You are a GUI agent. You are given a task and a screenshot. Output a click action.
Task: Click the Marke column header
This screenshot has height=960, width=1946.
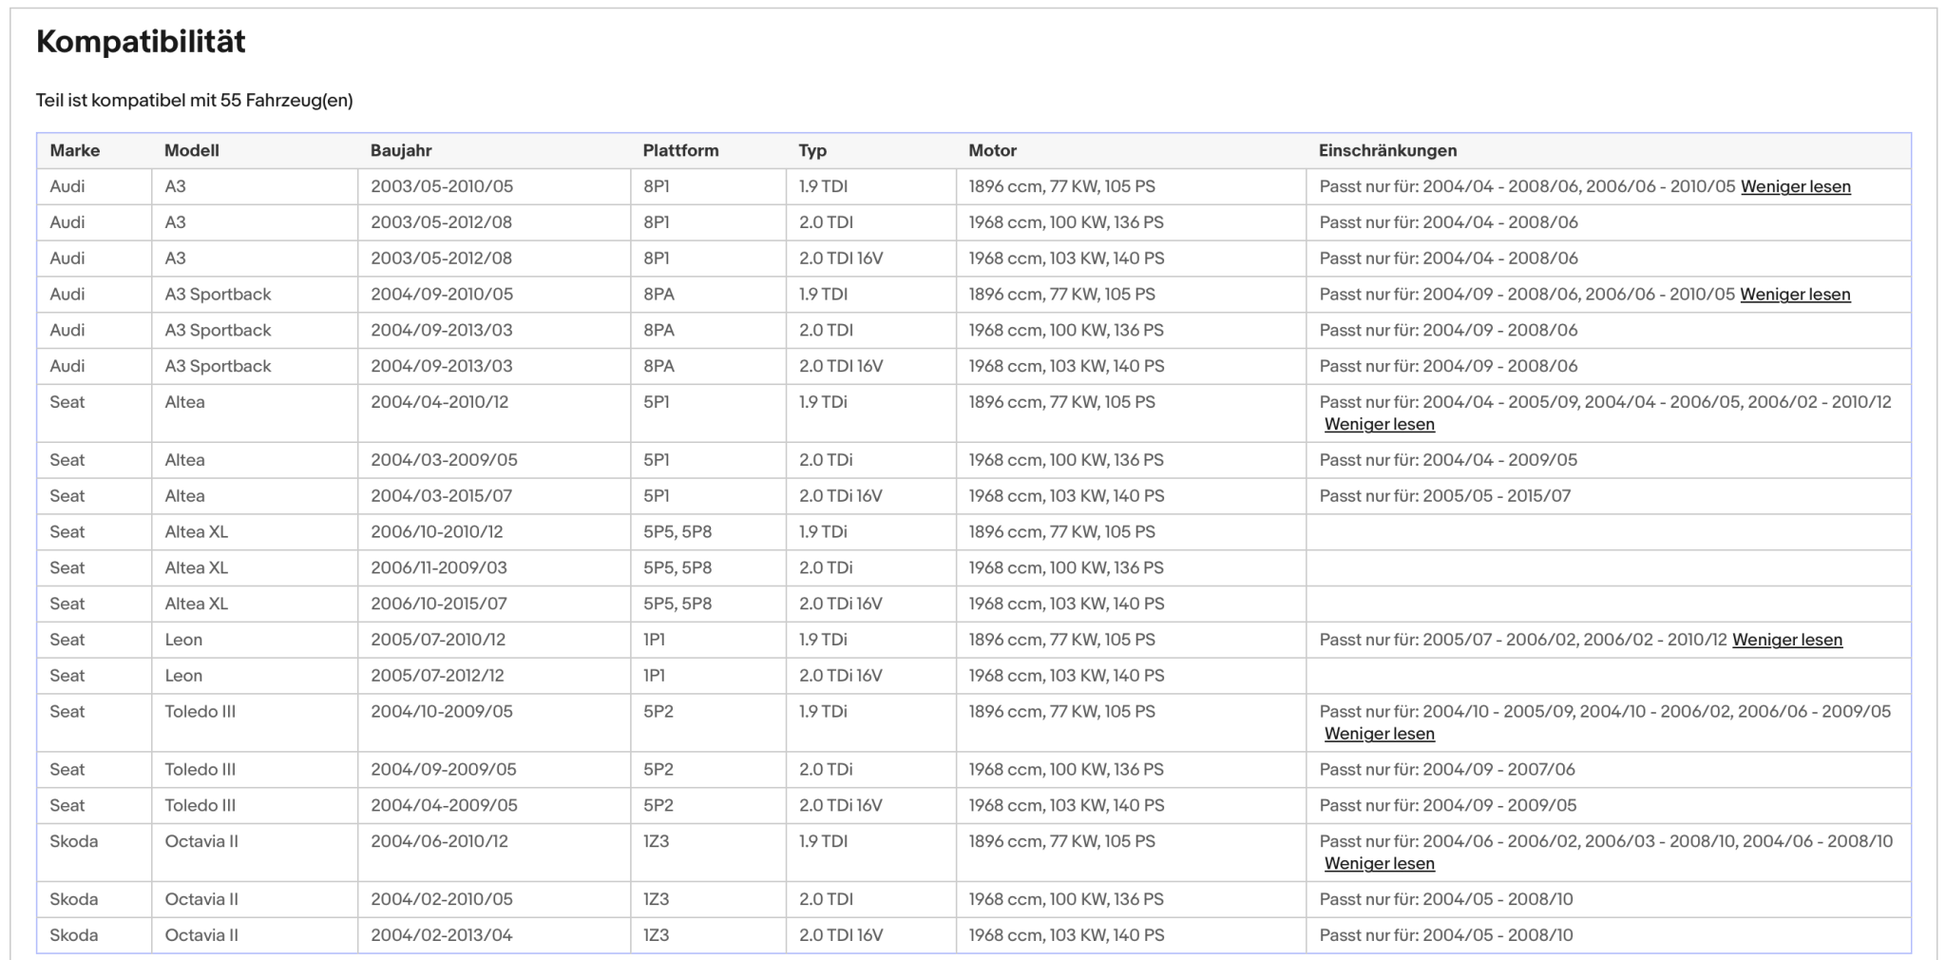pyautogui.click(x=75, y=151)
